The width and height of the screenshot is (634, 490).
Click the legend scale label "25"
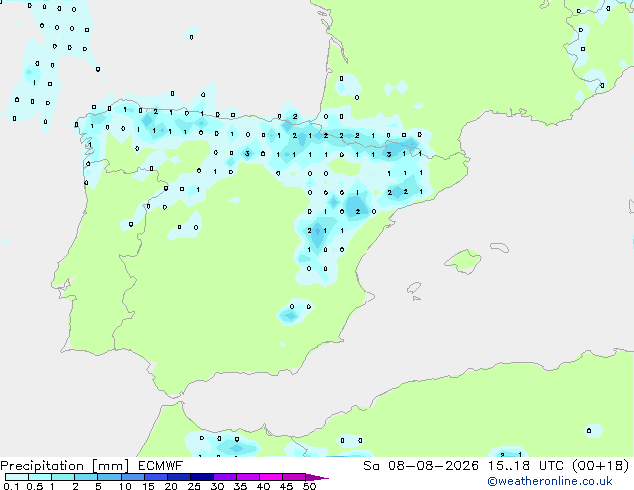(x=194, y=486)
